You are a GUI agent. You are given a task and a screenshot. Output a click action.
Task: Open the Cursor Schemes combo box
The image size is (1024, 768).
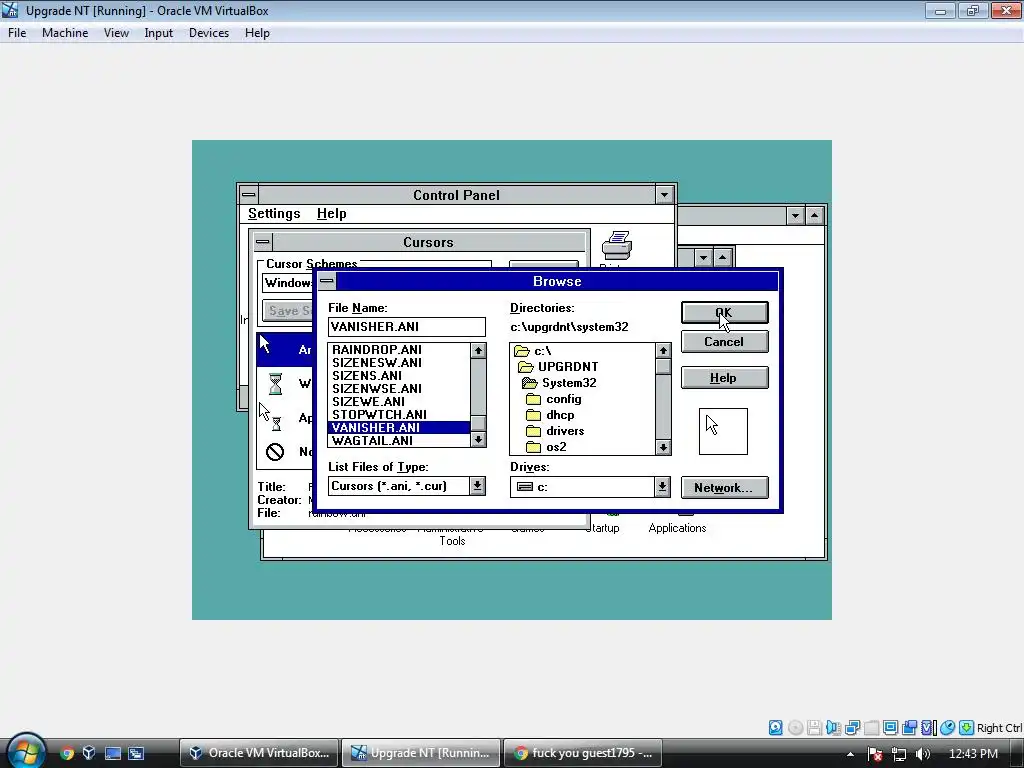pyautogui.click(x=287, y=283)
